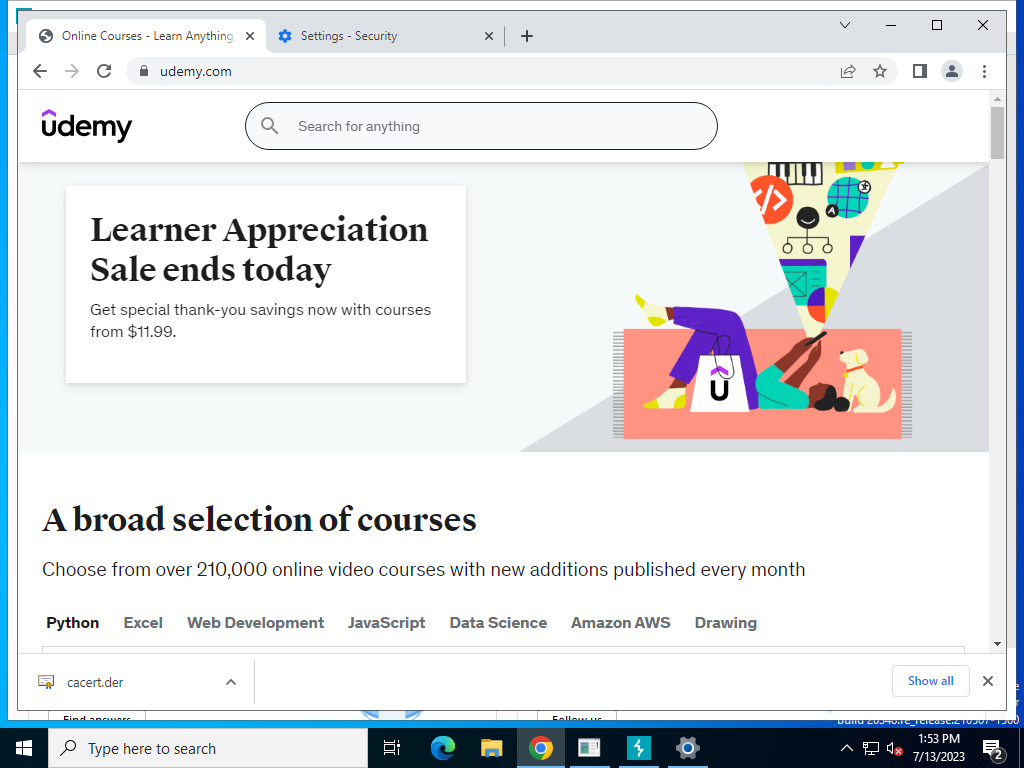Viewport: 1024px width, 768px height.
Task: Open the Chrome profile avatar
Action: pyautogui.click(x=952, y=71)
